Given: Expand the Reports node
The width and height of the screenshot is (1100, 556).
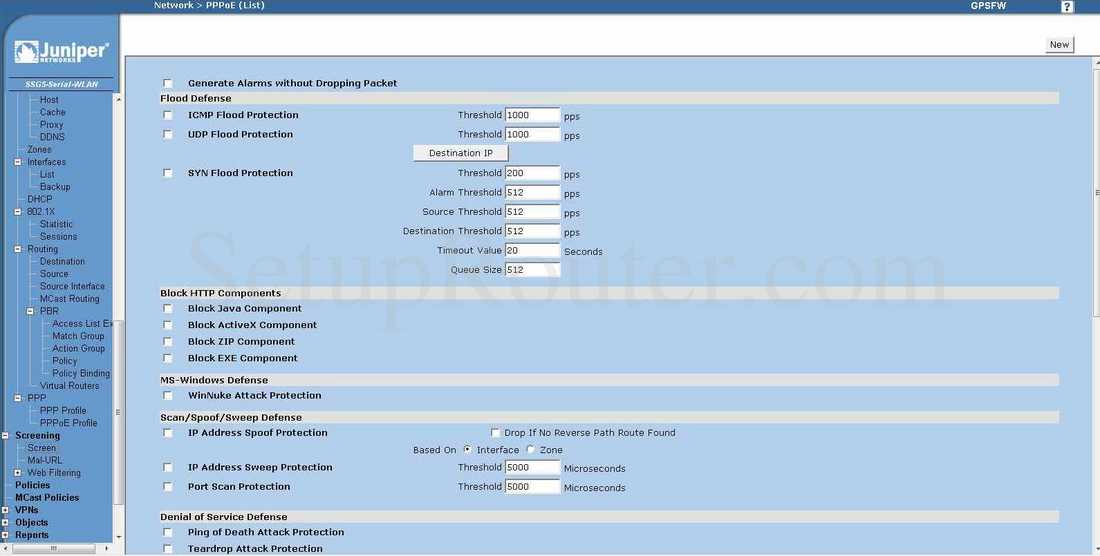Looking at the screenshot, I should pos(5,536).
